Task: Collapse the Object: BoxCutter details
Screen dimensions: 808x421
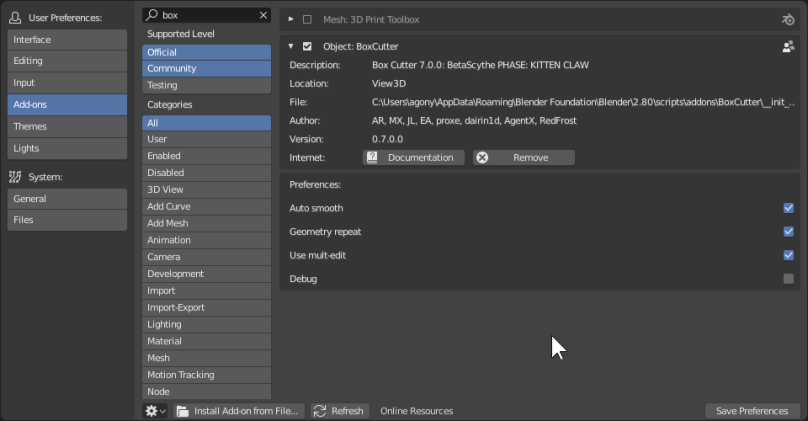Action: 291,46
